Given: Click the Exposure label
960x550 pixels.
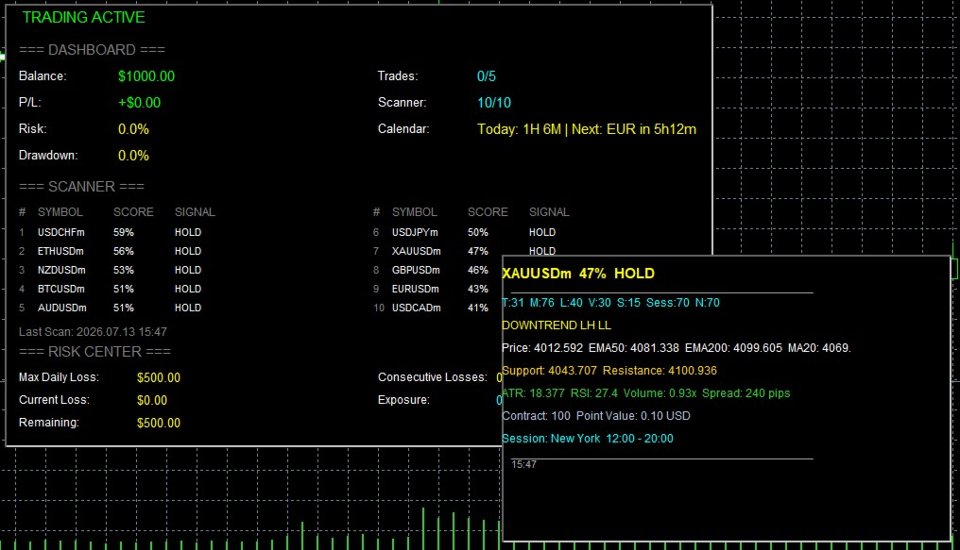Looking at the screenshot, I should 403,399.
